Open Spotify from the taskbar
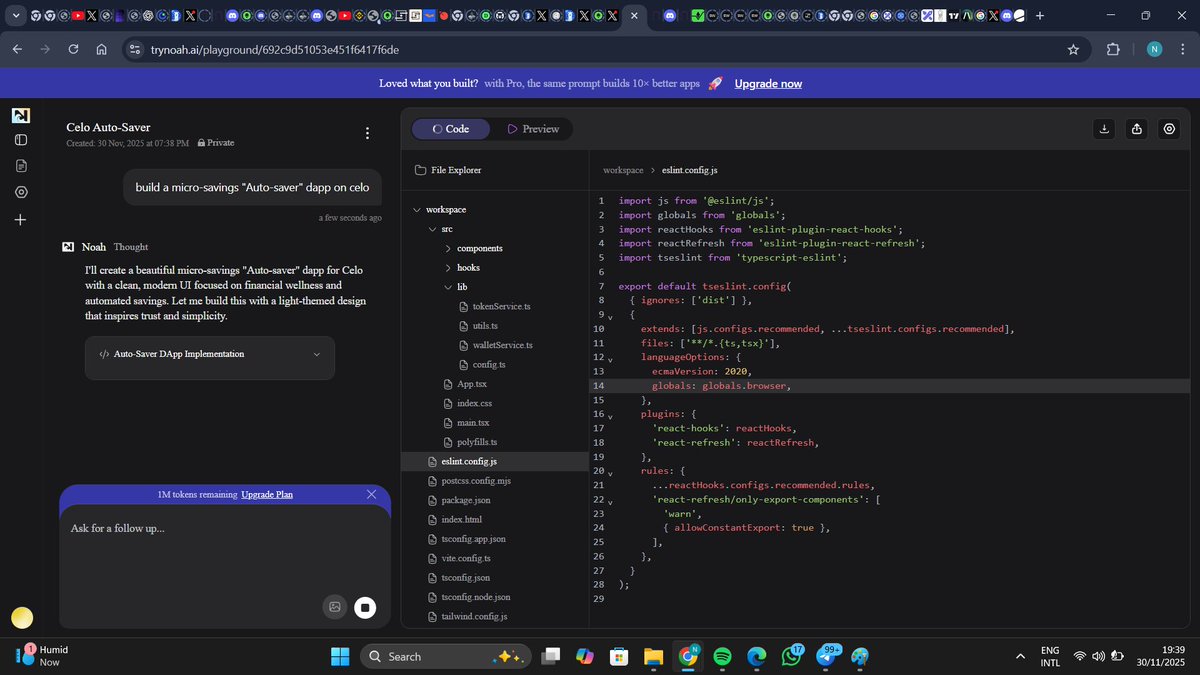 [x=723, y=656]
